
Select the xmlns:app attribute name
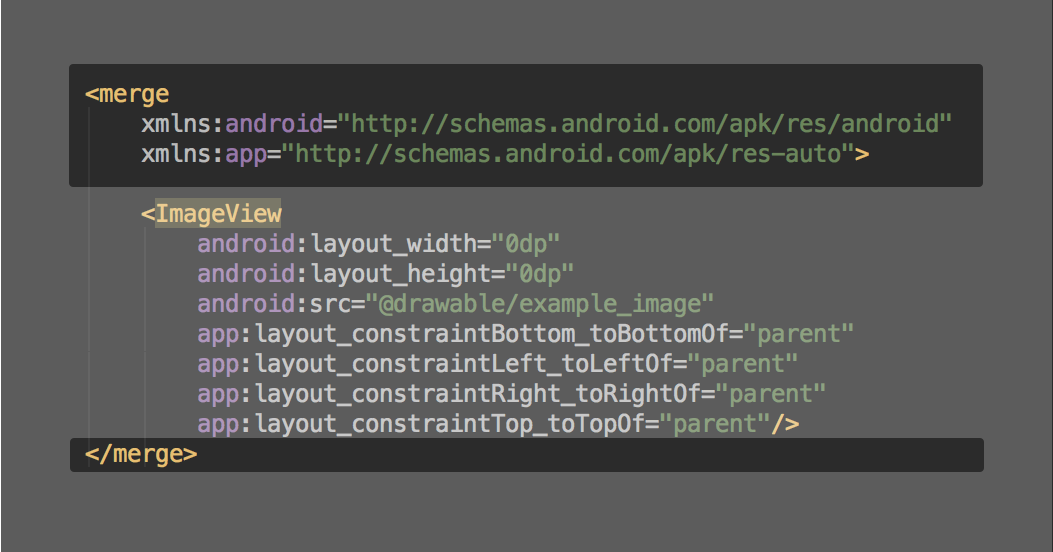click(204, 154)
